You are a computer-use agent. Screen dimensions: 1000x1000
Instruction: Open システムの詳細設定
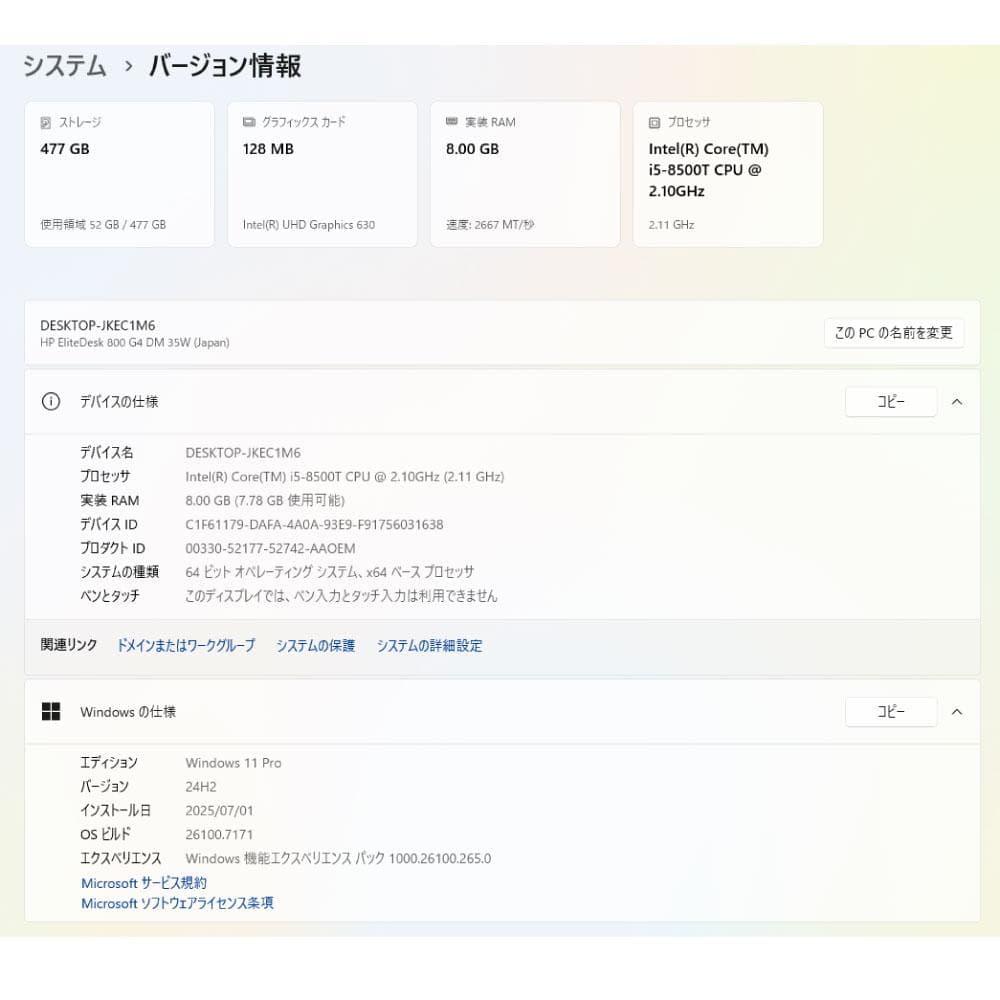[x=429, y=645]
